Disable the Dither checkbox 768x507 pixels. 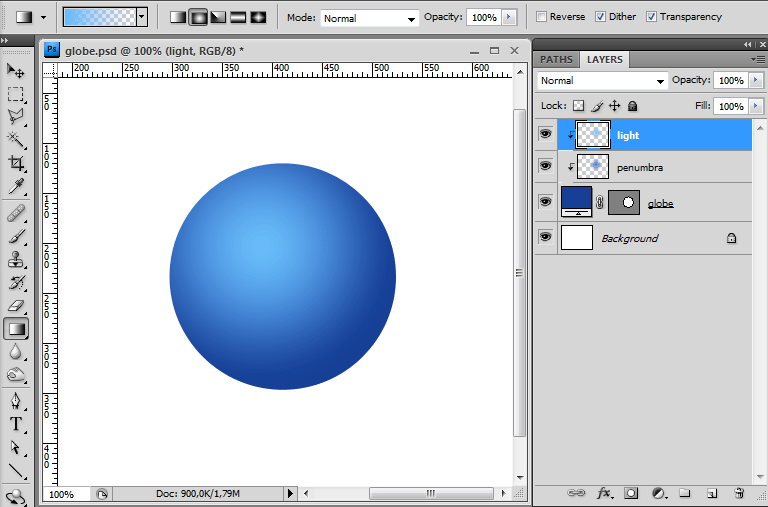coord(600,17)
